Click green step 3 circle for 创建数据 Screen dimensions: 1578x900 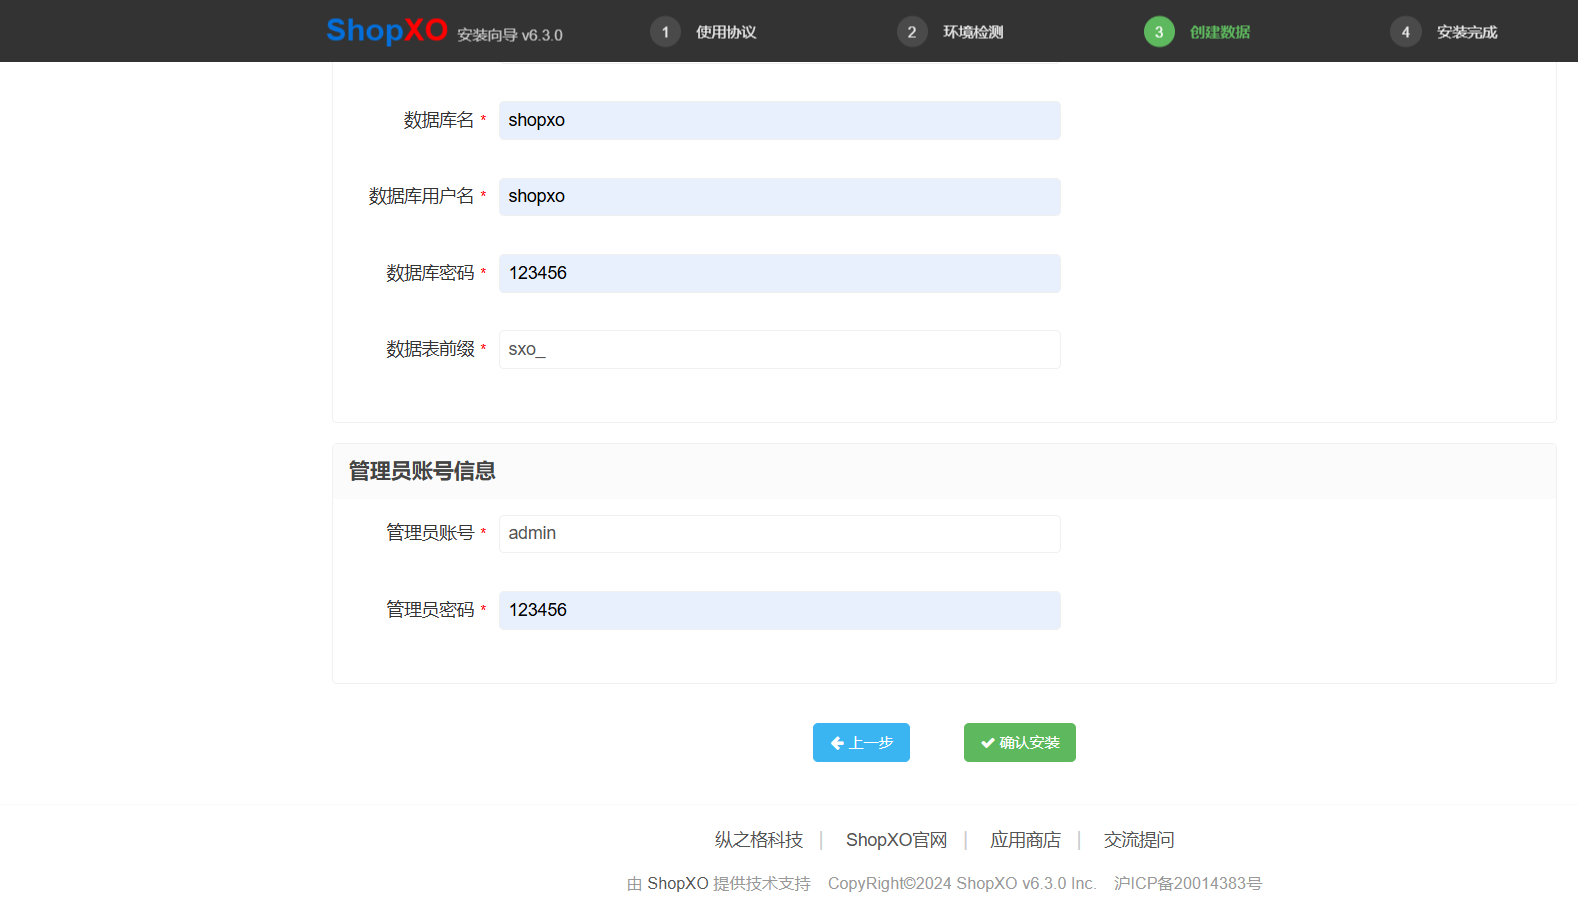point(1159,32)
